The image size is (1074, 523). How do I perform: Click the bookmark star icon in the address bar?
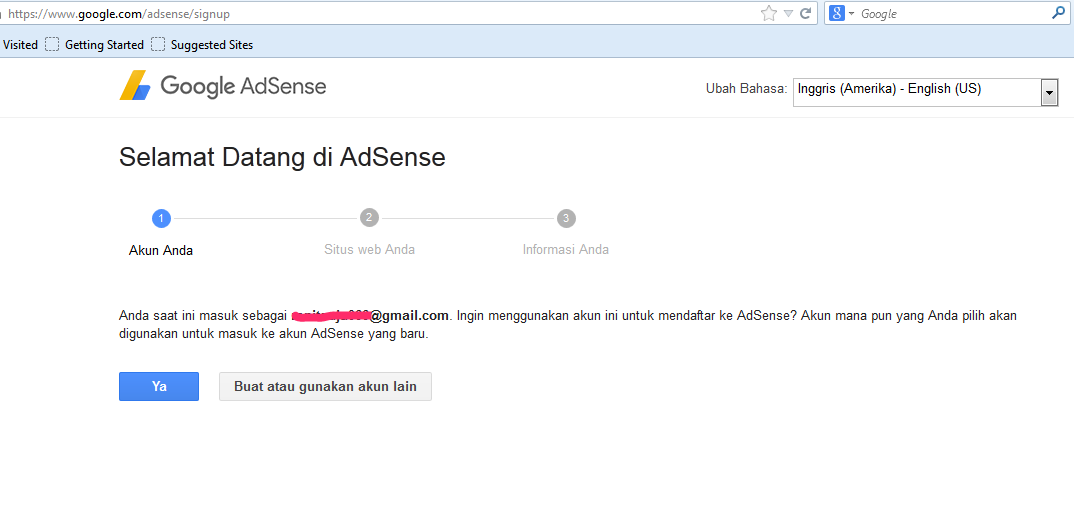pos(769,13)
